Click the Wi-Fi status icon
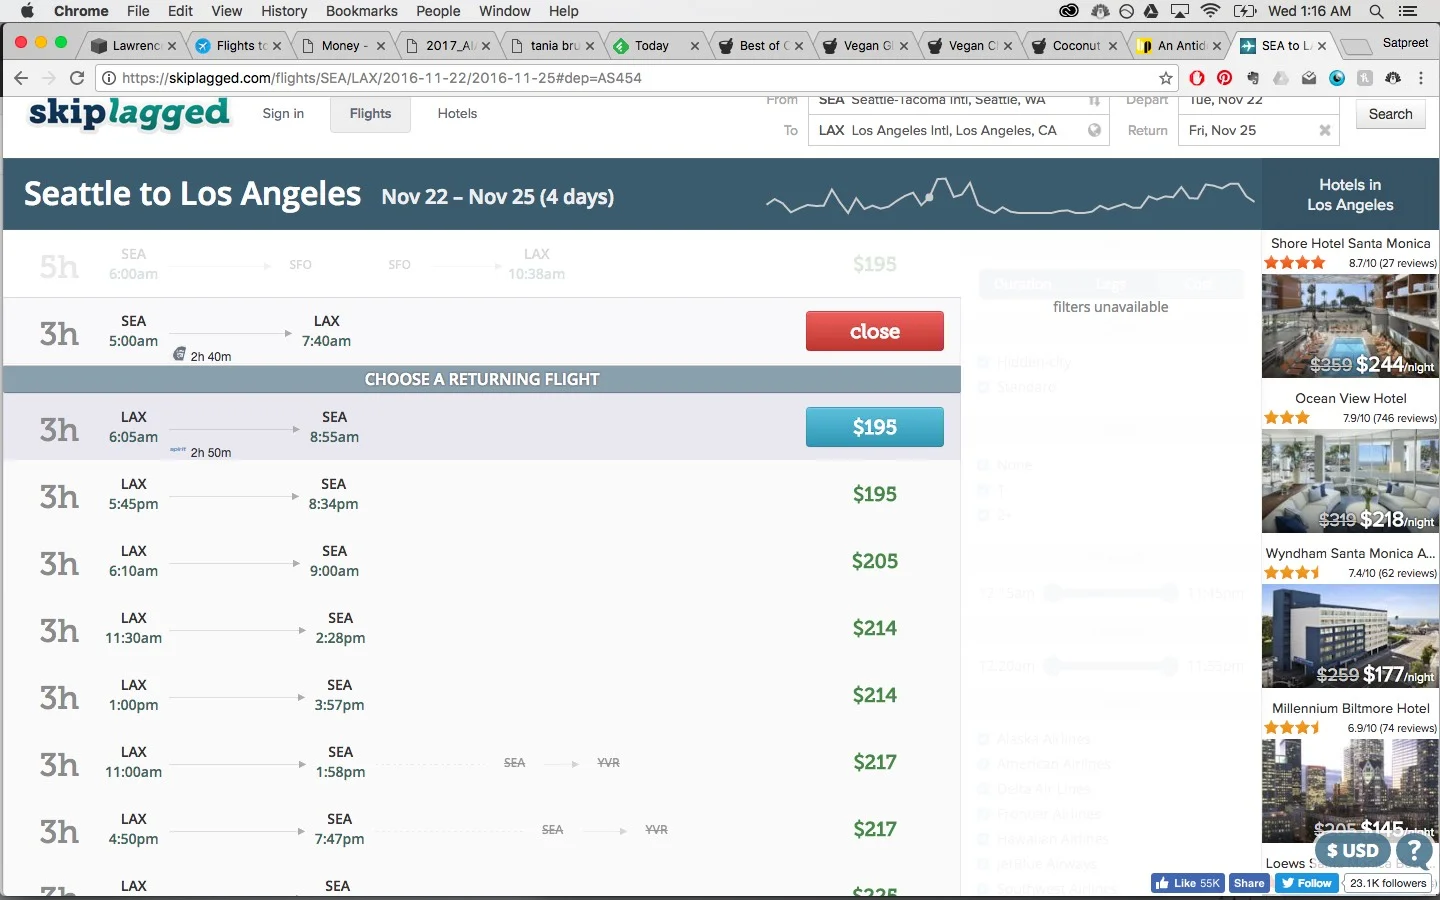1440x900 pixels. pyautogui.click(x=1210, y=11)
